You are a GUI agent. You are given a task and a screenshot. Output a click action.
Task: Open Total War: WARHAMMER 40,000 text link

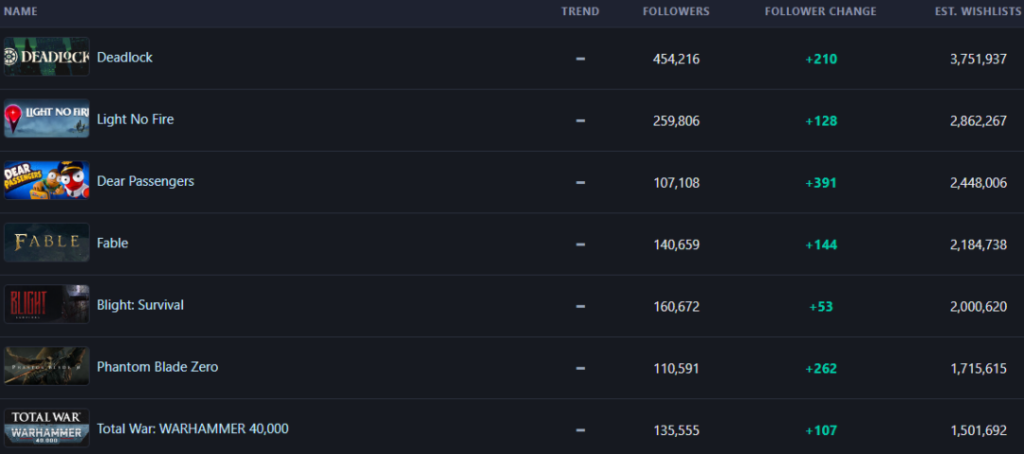193,429
